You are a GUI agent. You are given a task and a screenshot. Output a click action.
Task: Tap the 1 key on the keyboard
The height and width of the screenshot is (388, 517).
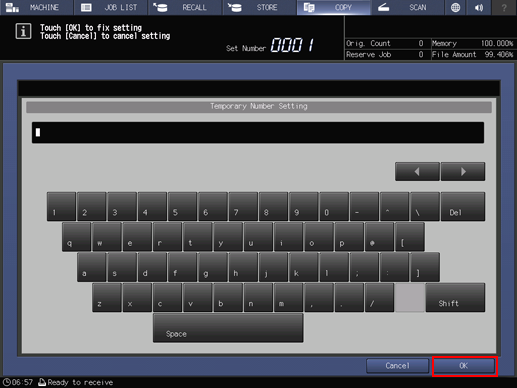(61, 206)
